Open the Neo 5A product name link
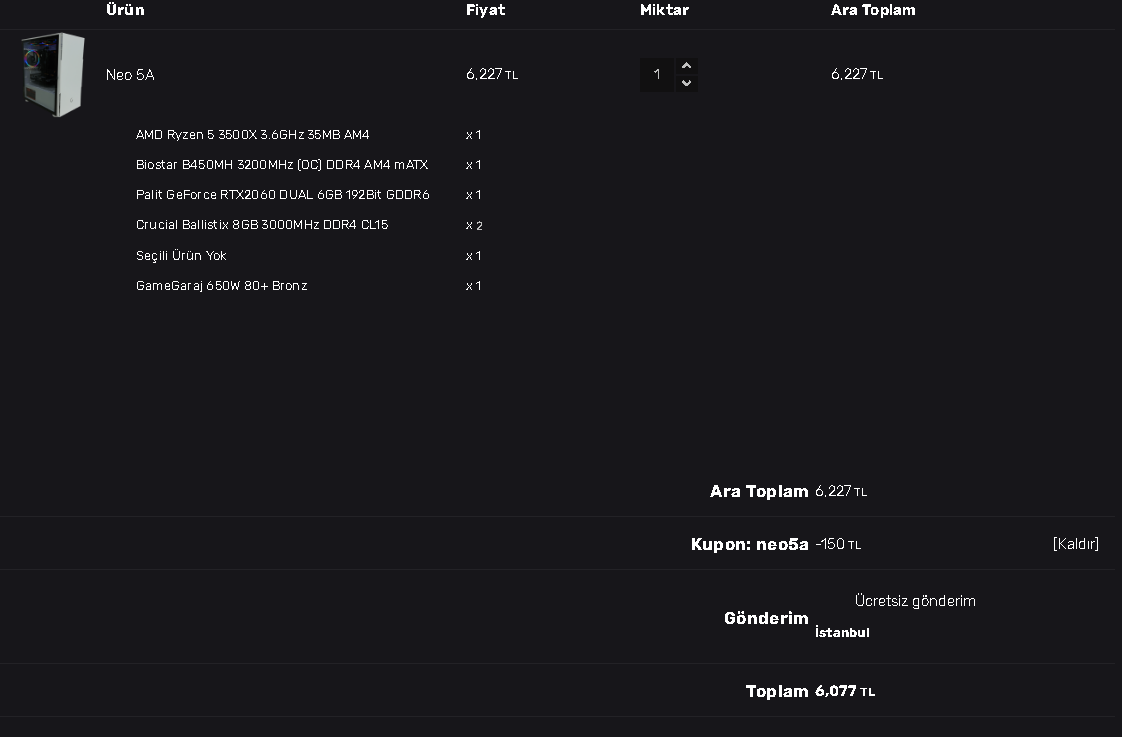Screen dimensions: 1122x737 coord(130,75)
